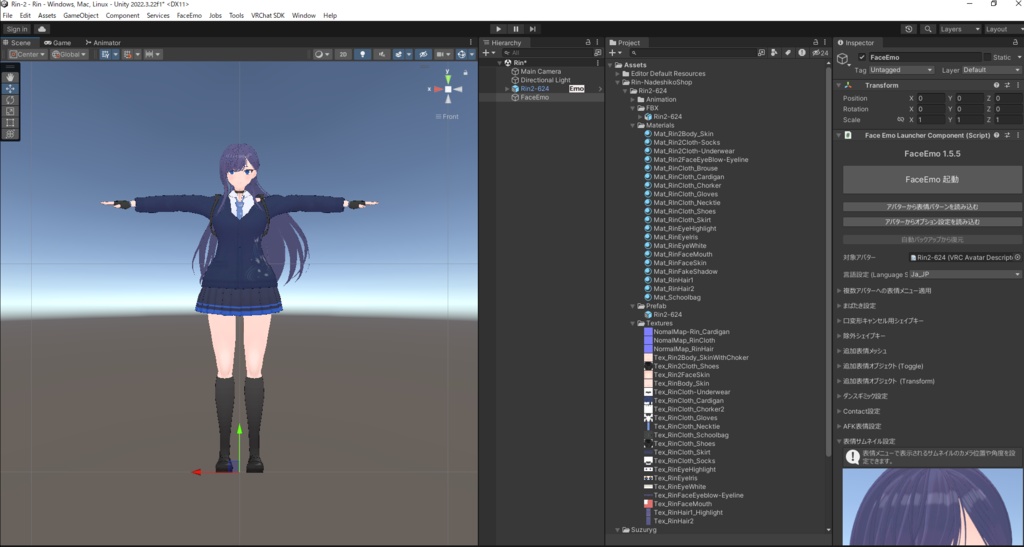
Task: Click the FaceEmo 起動 button
Action: pos(932,179)
